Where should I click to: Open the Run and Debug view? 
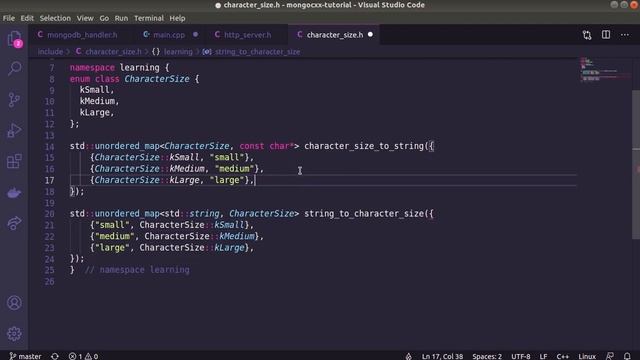(14, 130)
